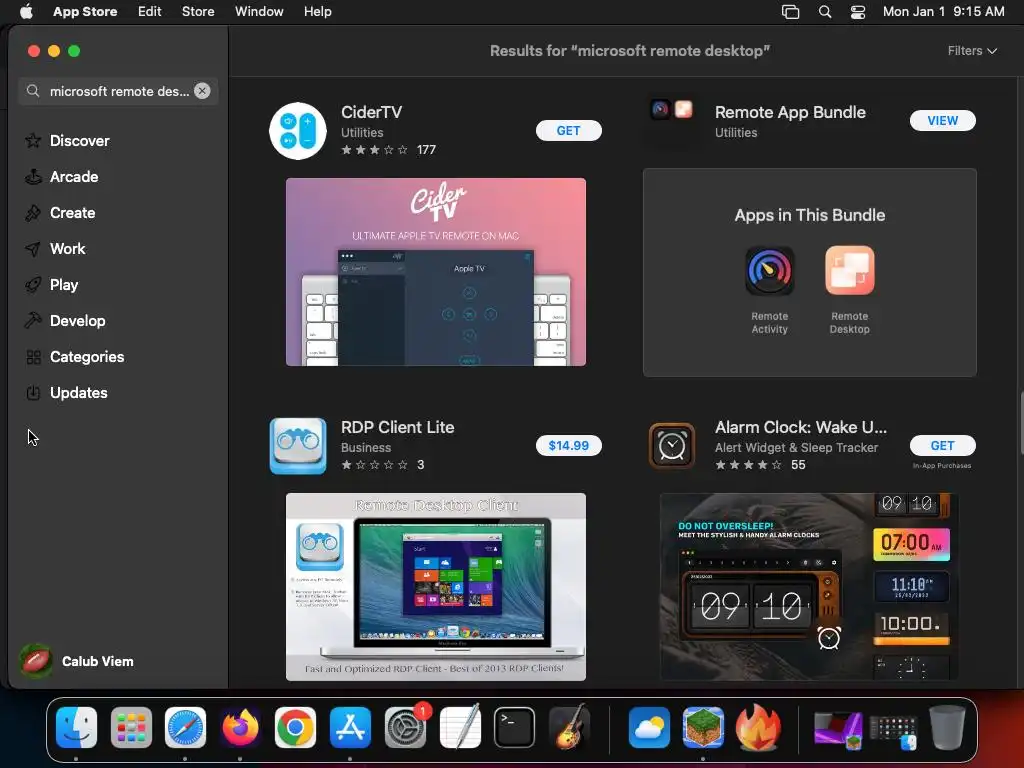Select the Remote Activity bundle app icon
This screenshot has width=1024, height=768.
tap(769, 270)
